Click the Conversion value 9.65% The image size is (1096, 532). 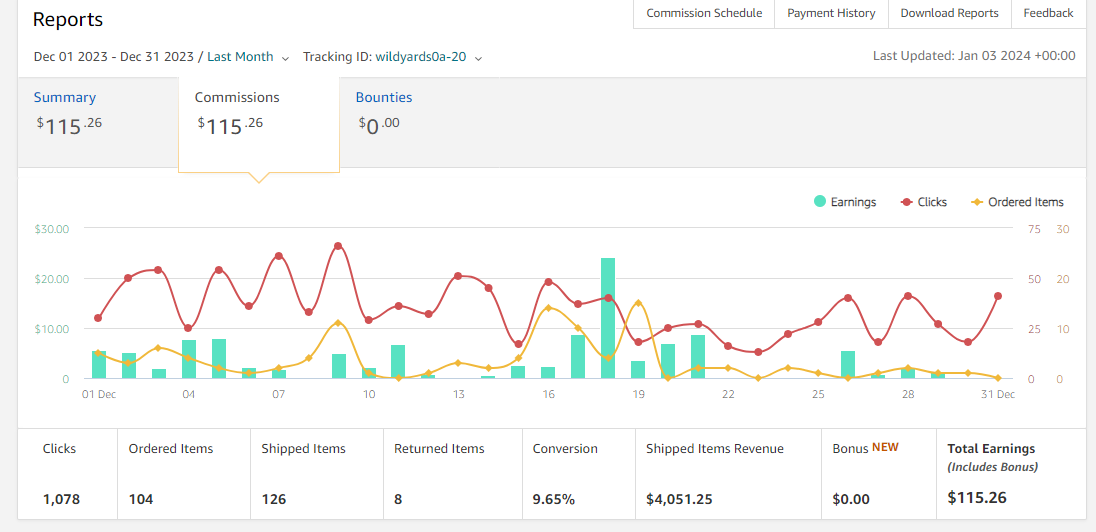pyautogui.click(x=554, y=499)
